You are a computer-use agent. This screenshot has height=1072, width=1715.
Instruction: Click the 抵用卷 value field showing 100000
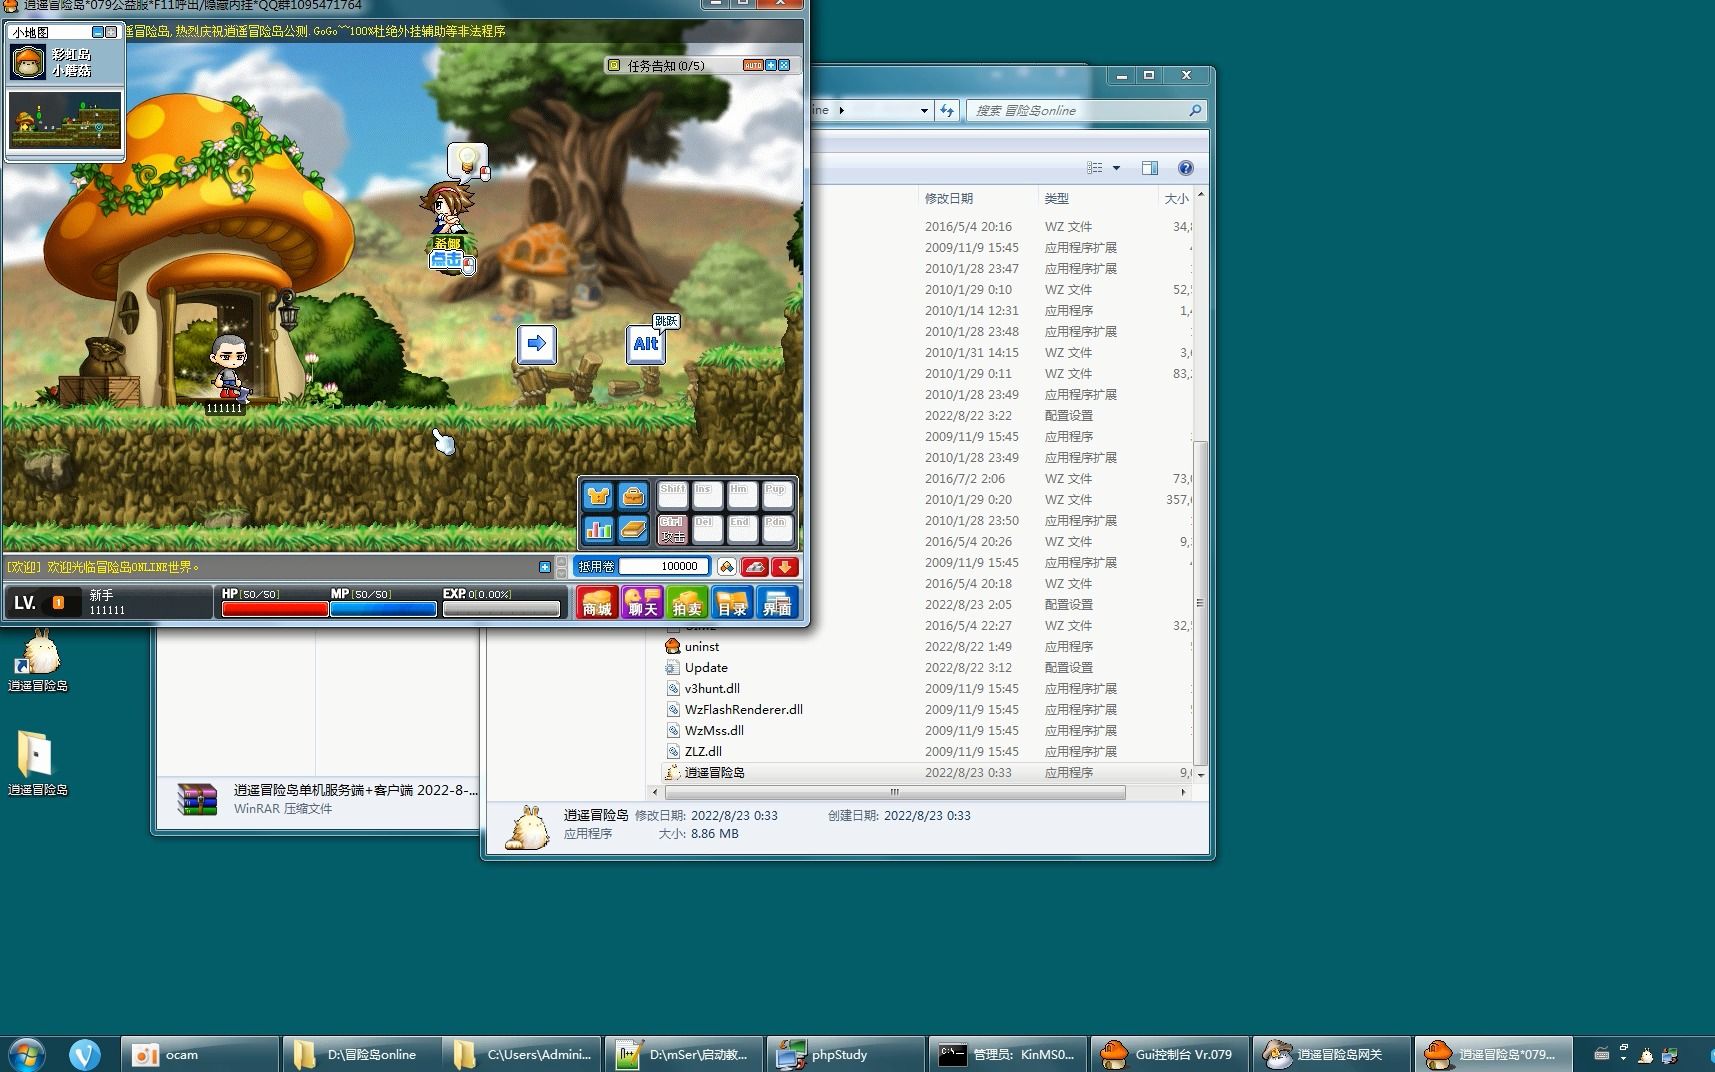665,566
